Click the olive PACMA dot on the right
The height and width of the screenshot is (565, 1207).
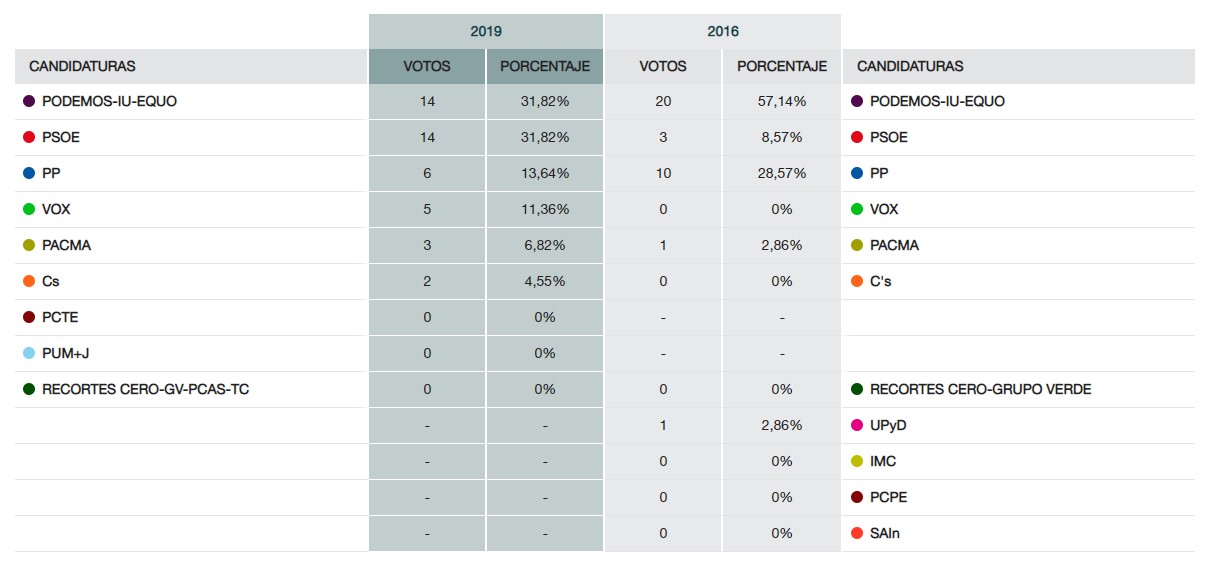(857, 246)
